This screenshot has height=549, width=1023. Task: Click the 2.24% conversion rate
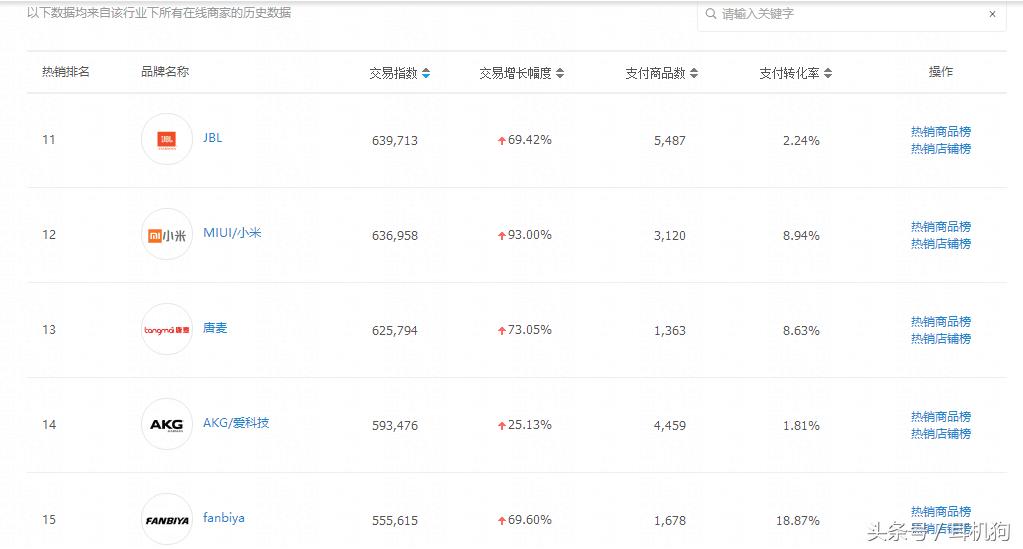[x=801, y=140]
